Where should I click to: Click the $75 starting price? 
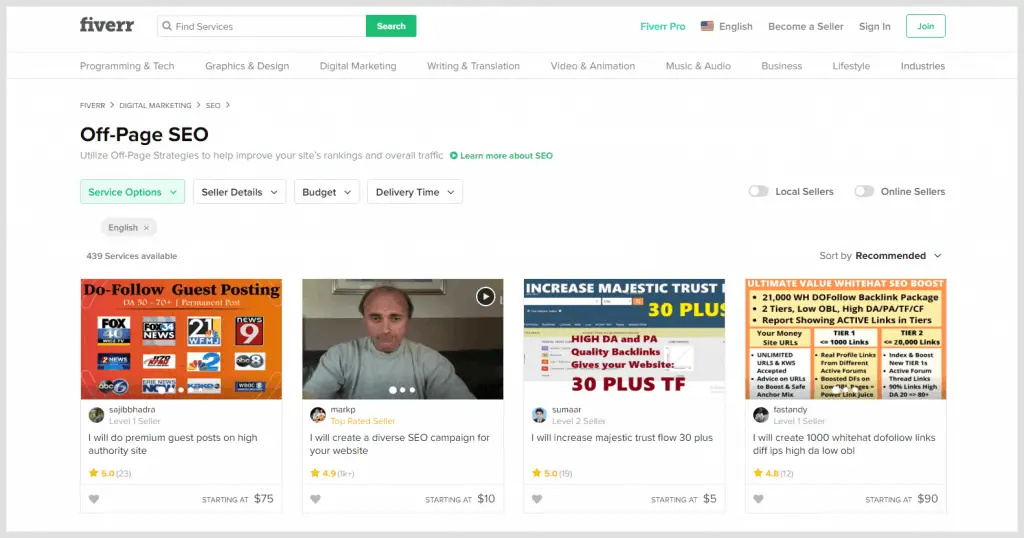(x=264, y=499)
